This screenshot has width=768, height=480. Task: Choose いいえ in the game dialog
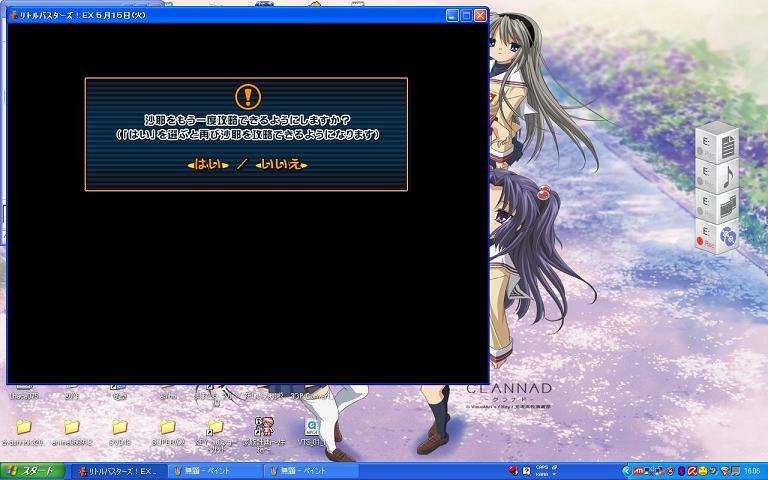tap(281, 165)
